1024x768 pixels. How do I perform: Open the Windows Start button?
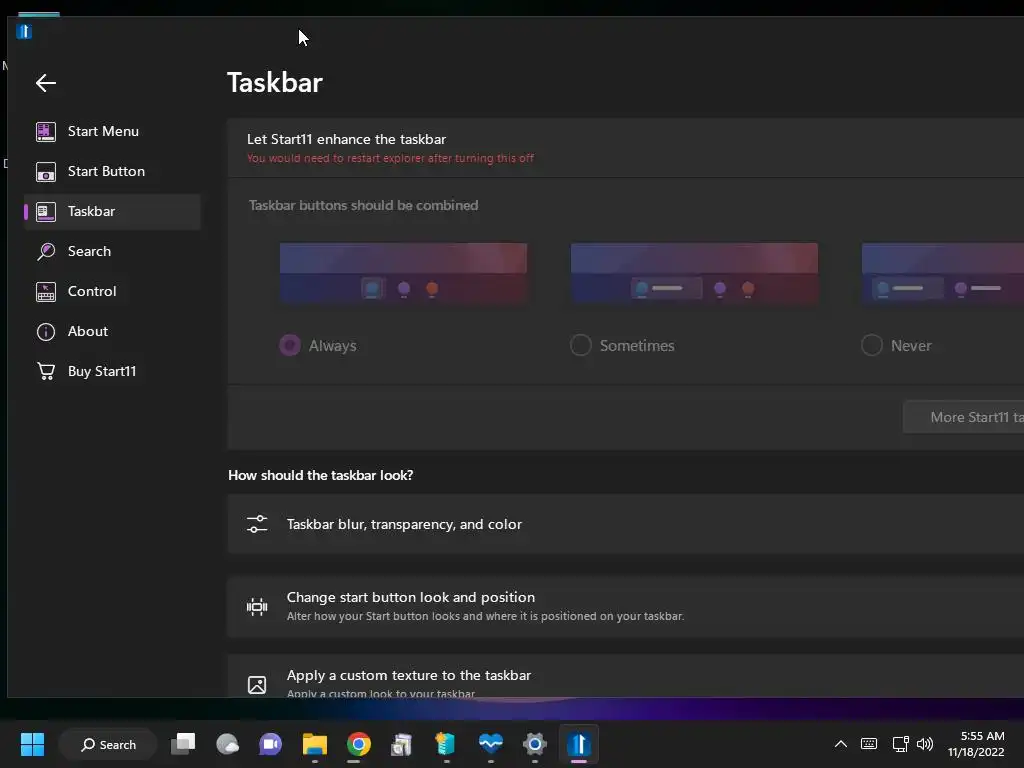point(32,744)
